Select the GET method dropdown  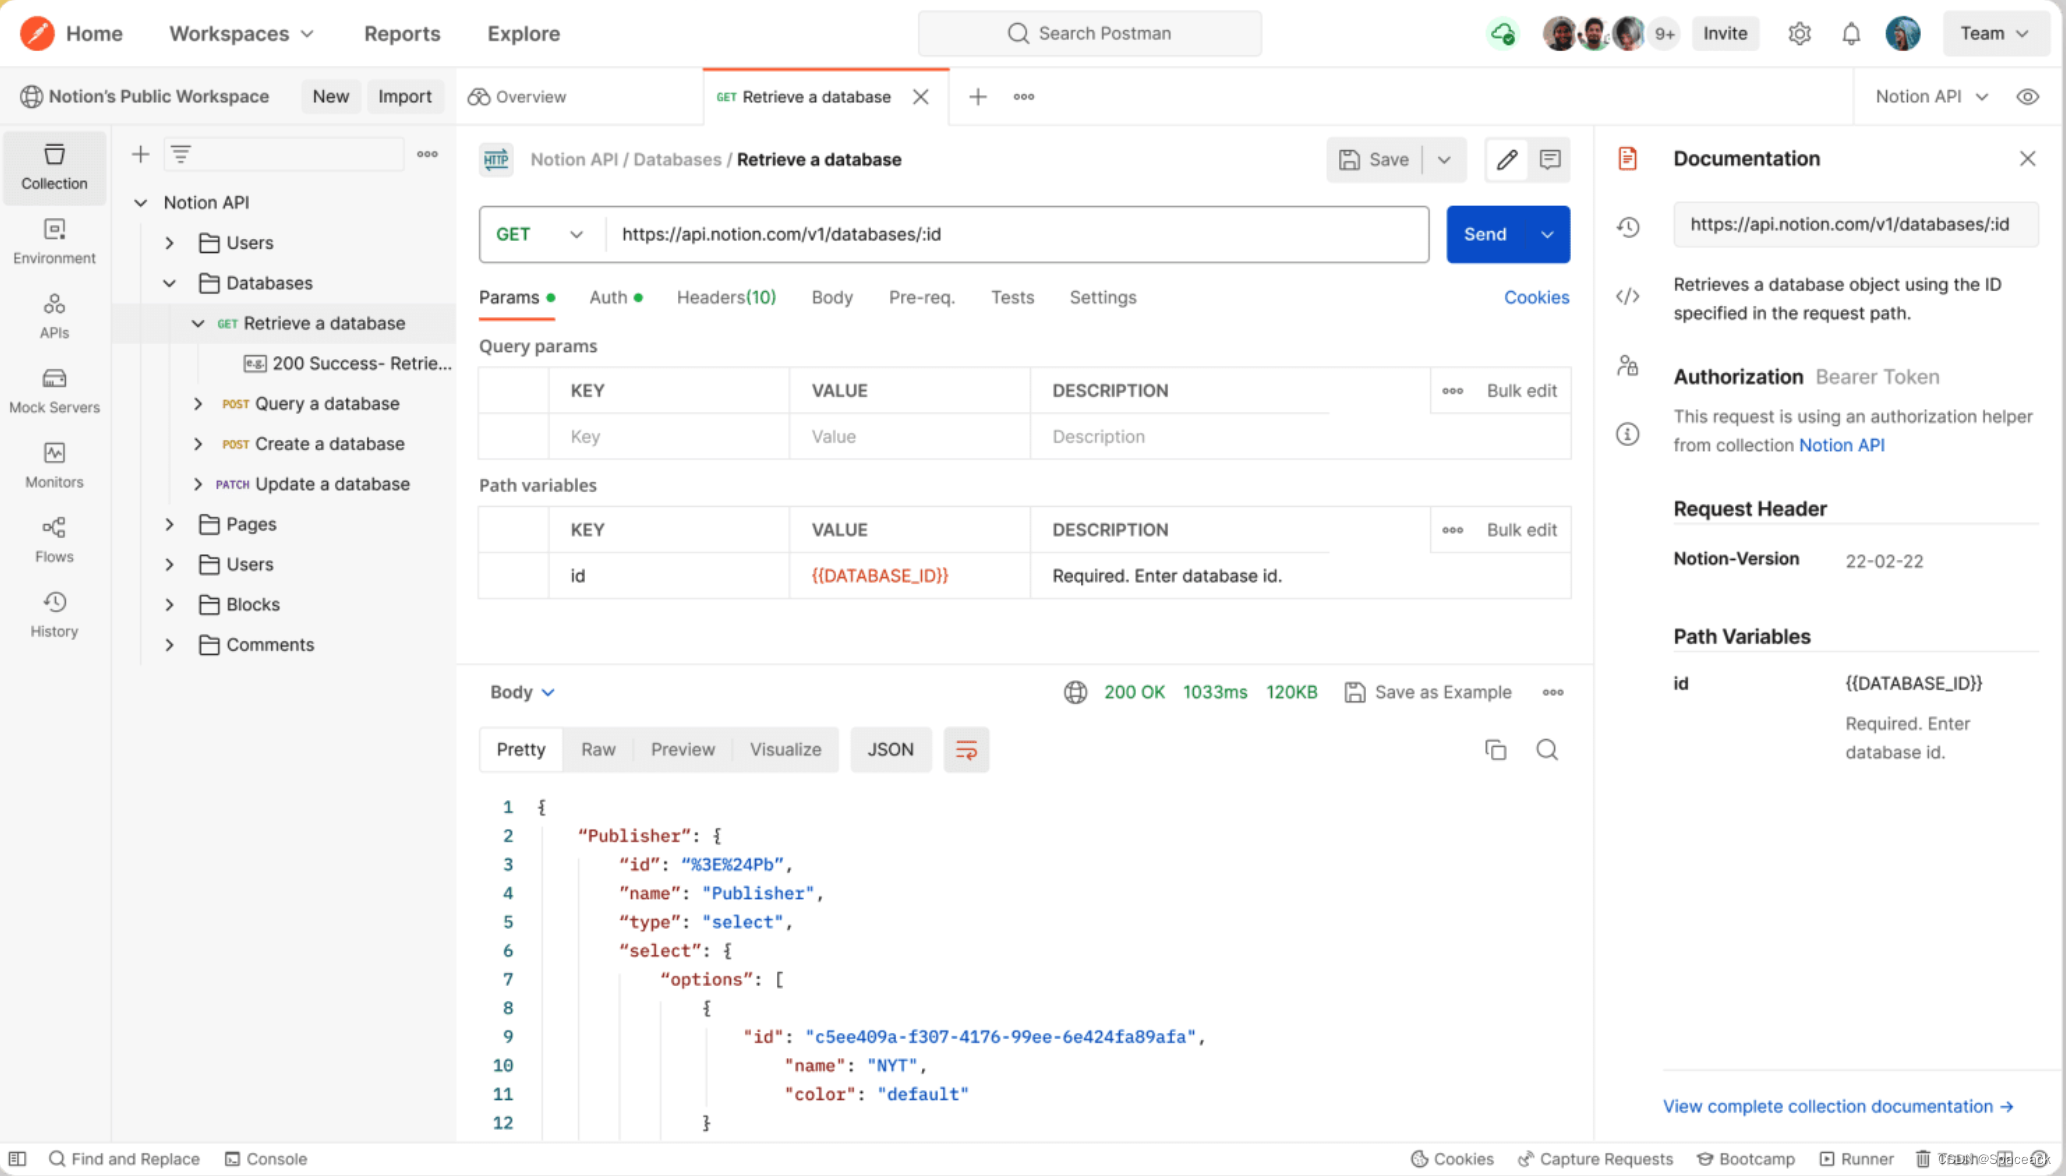pos(541,233)
